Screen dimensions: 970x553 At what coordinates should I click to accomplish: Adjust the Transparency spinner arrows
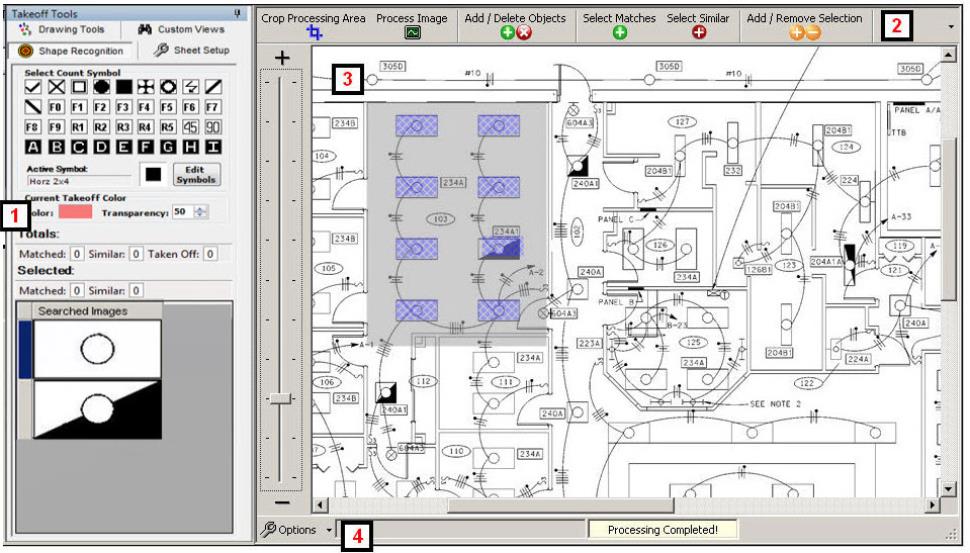pos(200,211)
